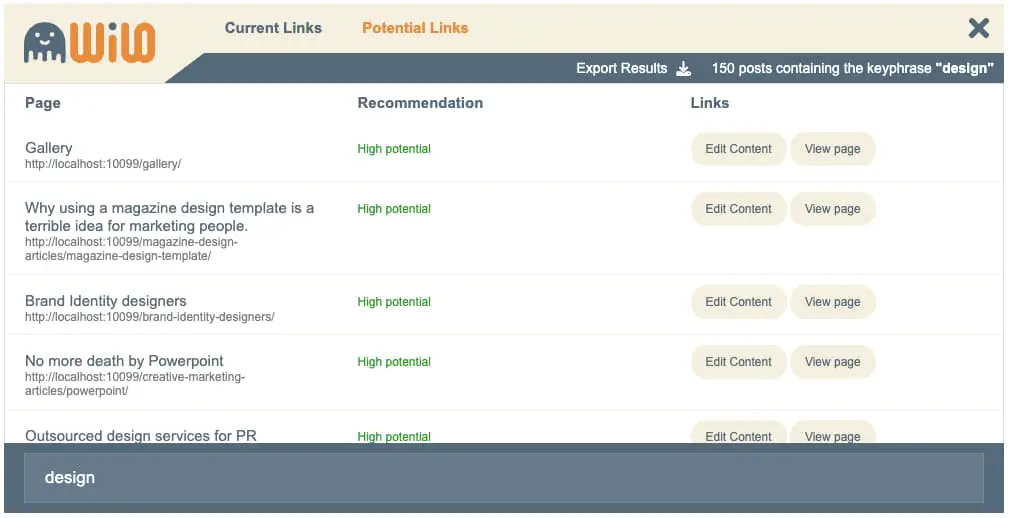Close the panel with the X icon

979,28
